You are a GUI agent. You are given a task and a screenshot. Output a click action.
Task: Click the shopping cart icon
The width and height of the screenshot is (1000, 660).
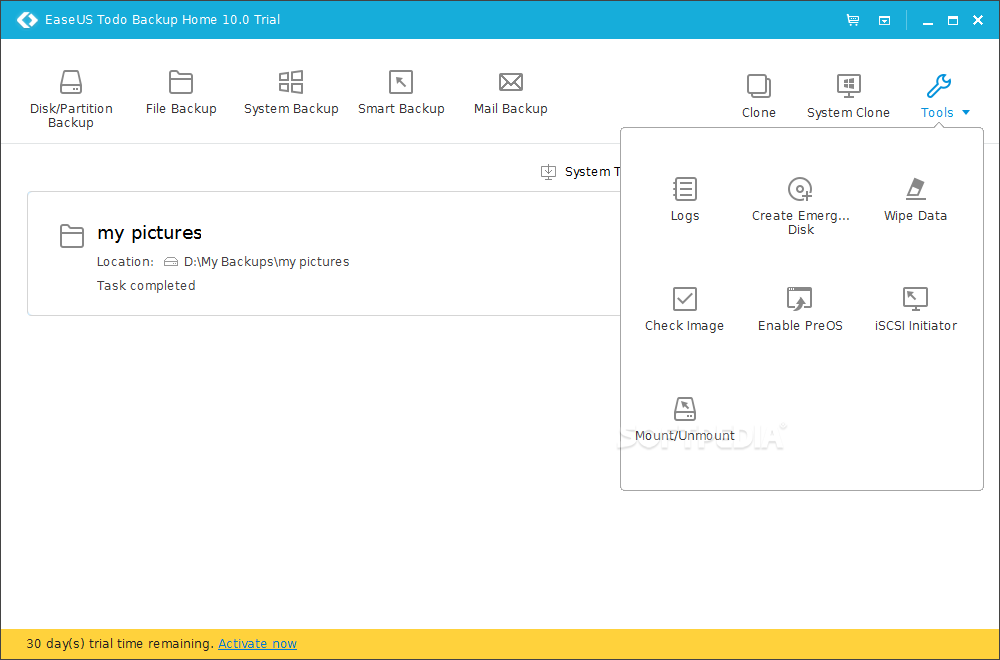[853, 20]
